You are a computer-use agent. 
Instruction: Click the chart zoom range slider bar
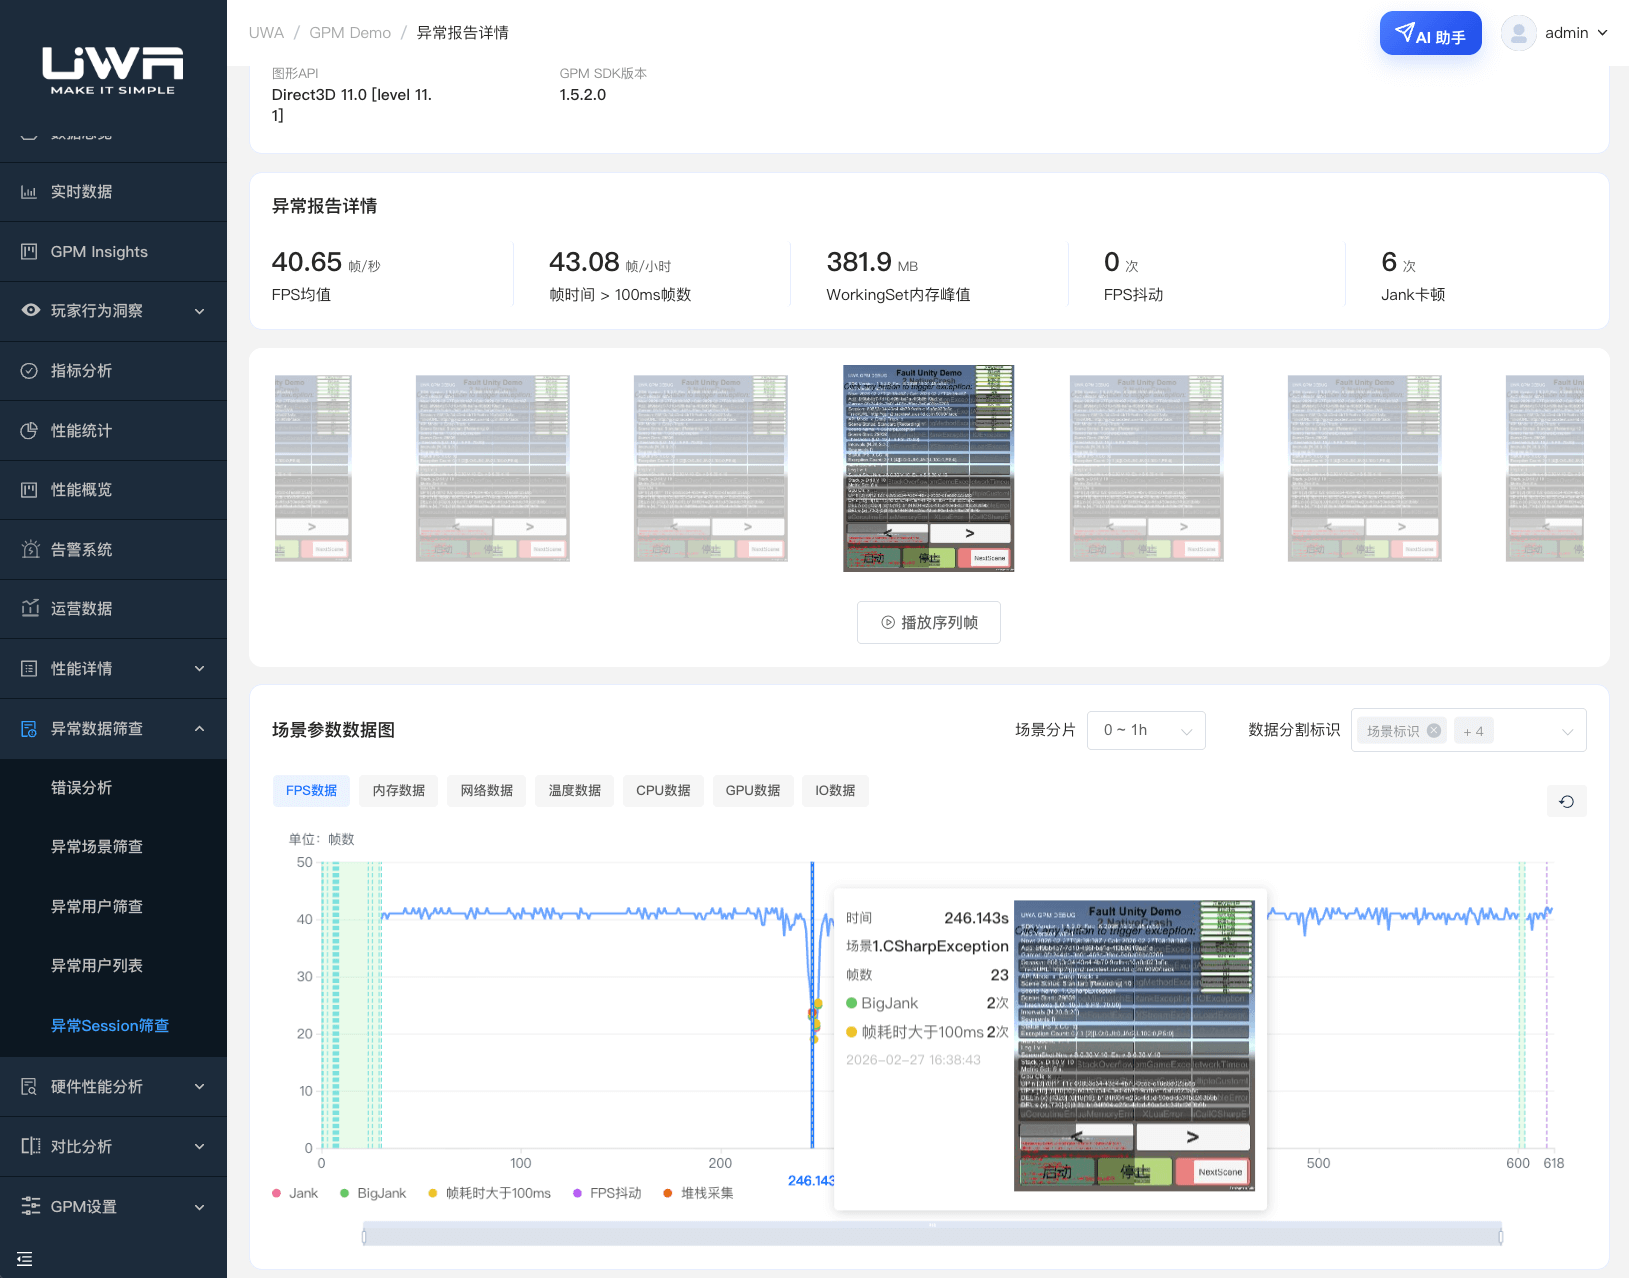coord(932,1236)
